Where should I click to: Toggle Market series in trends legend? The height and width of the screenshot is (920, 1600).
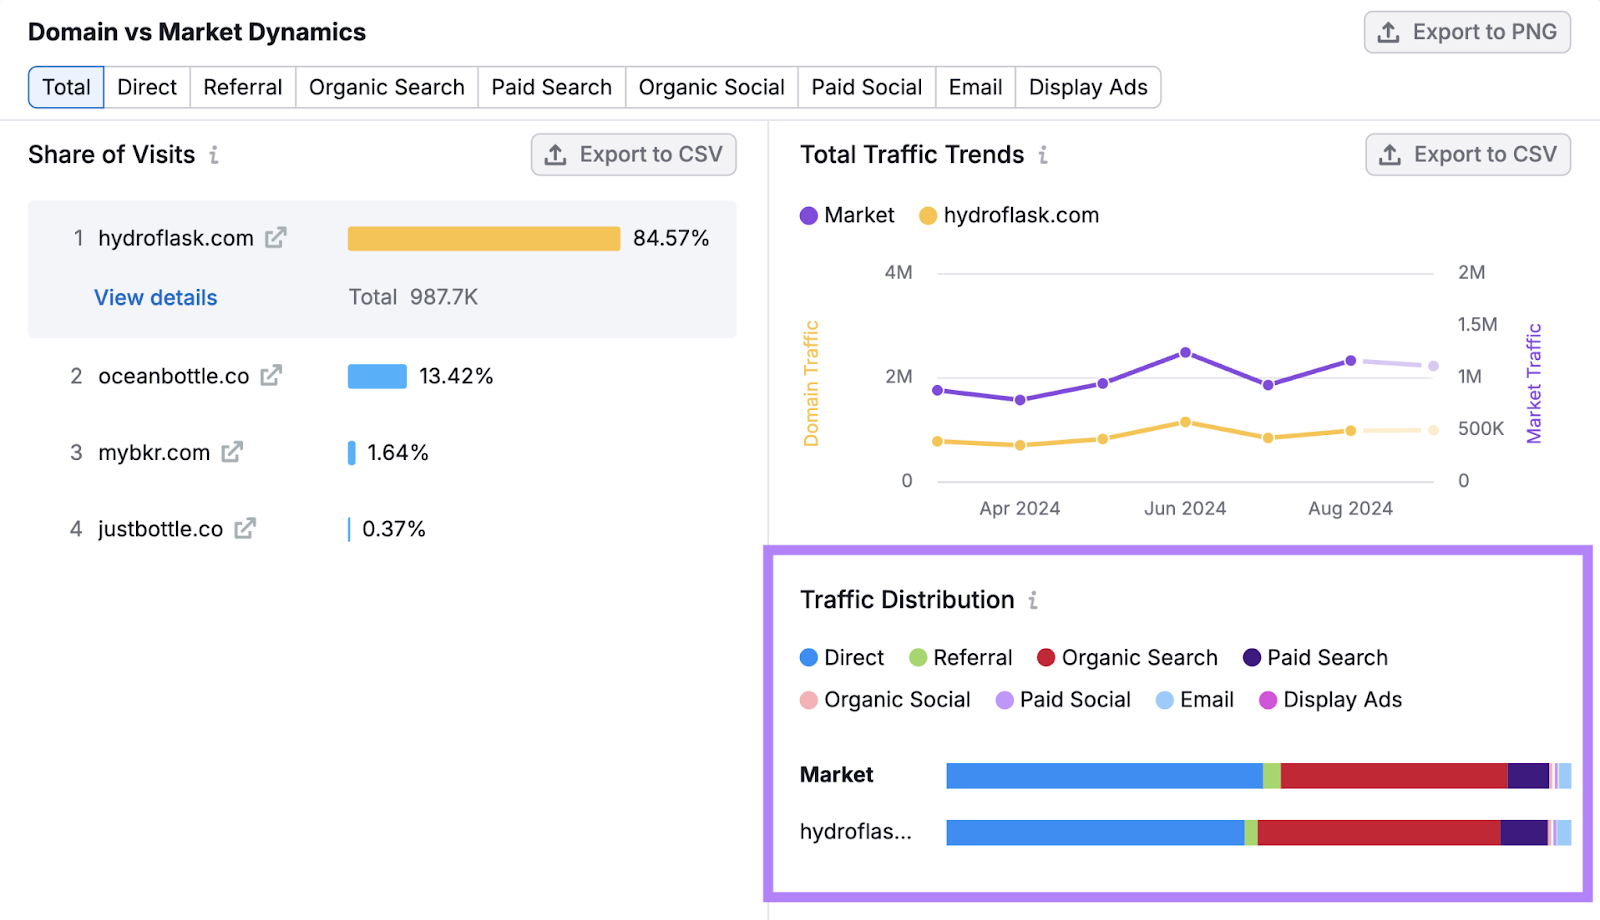(847, 215)
